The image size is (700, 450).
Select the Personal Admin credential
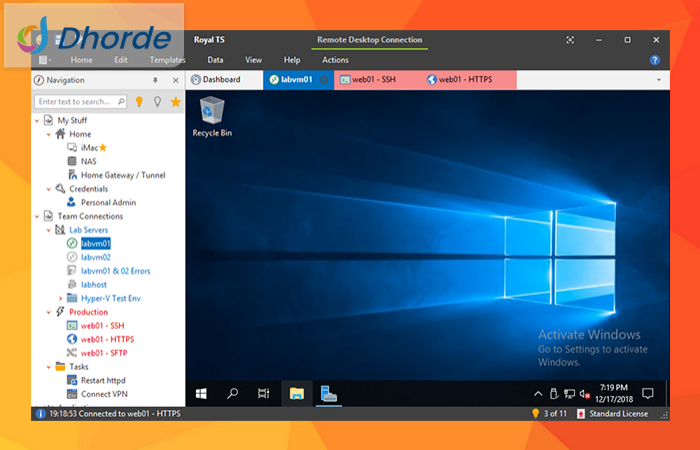point(108,202)
